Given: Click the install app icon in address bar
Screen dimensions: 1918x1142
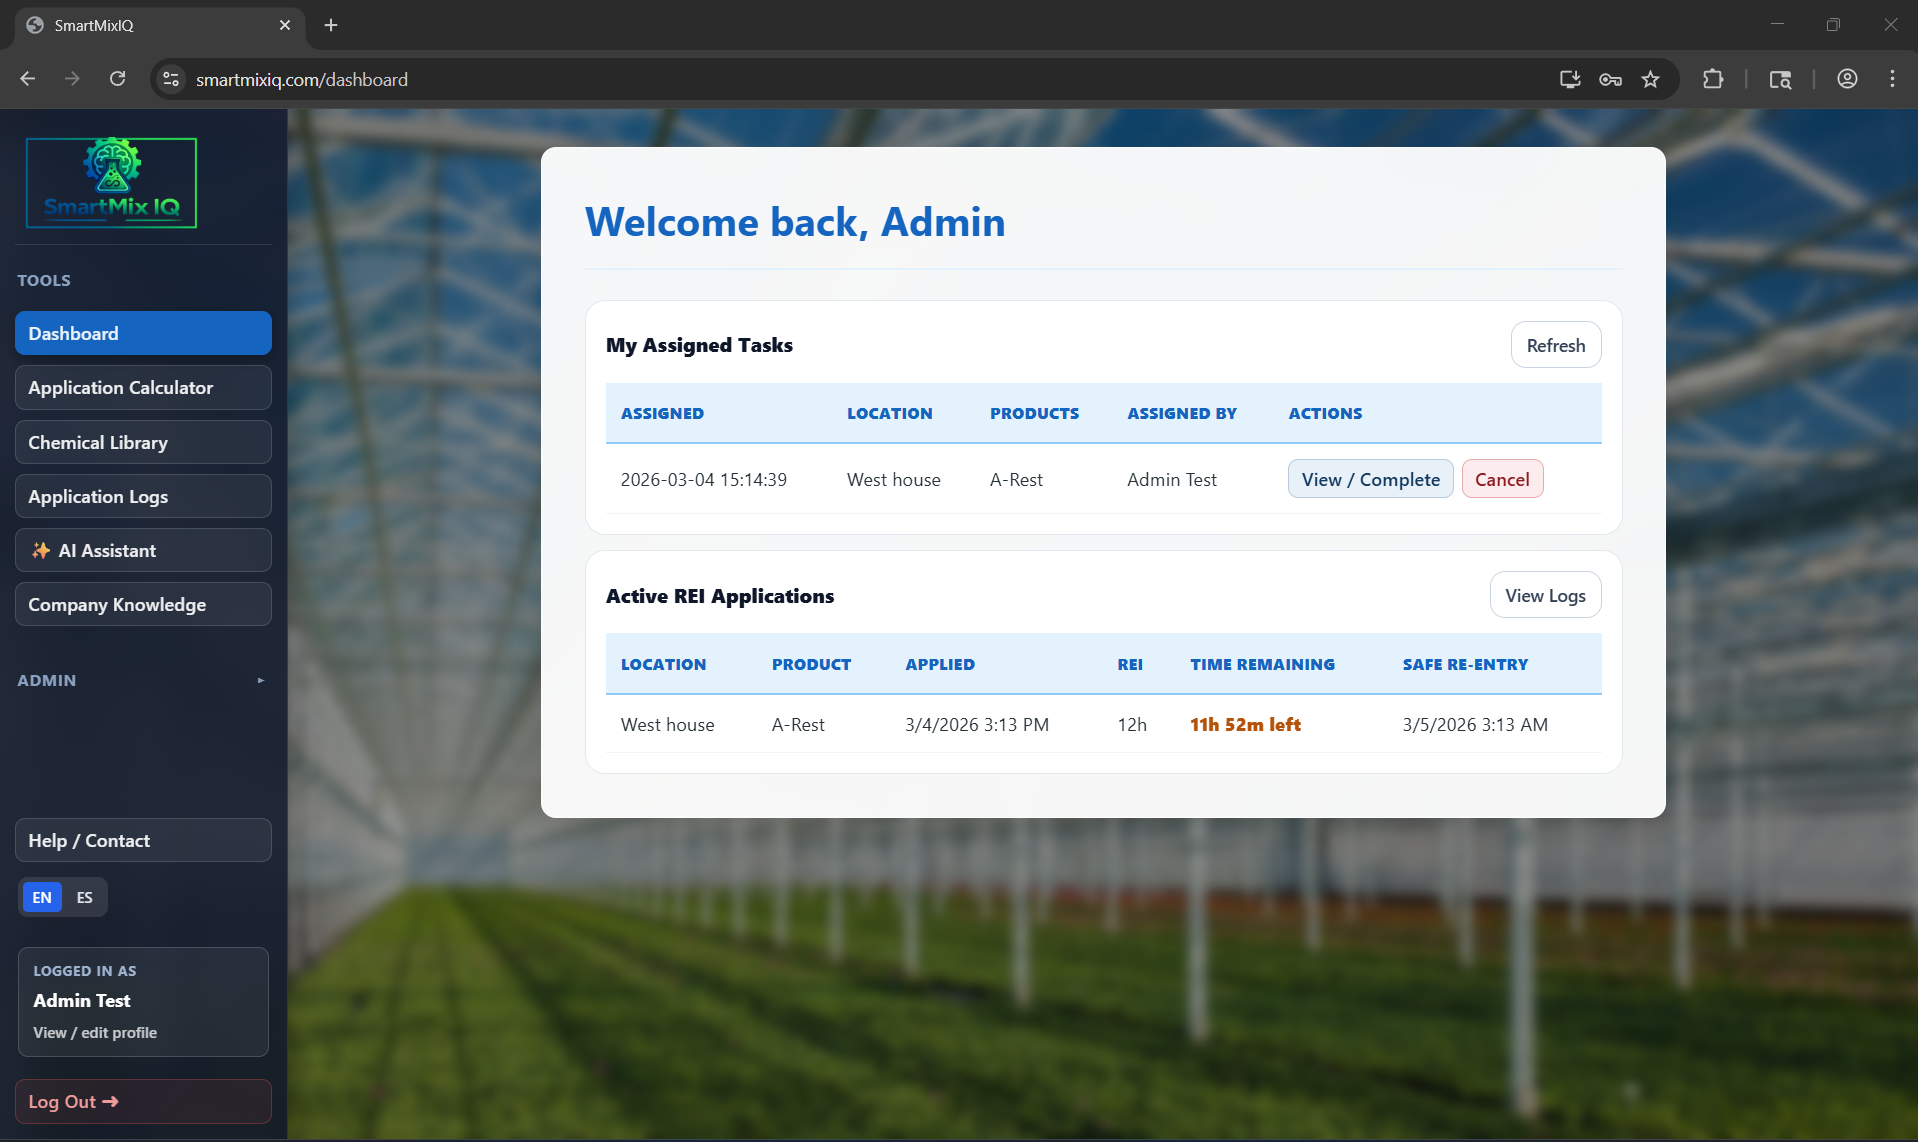Looking at the screenshot, I should coord(1568,79).
